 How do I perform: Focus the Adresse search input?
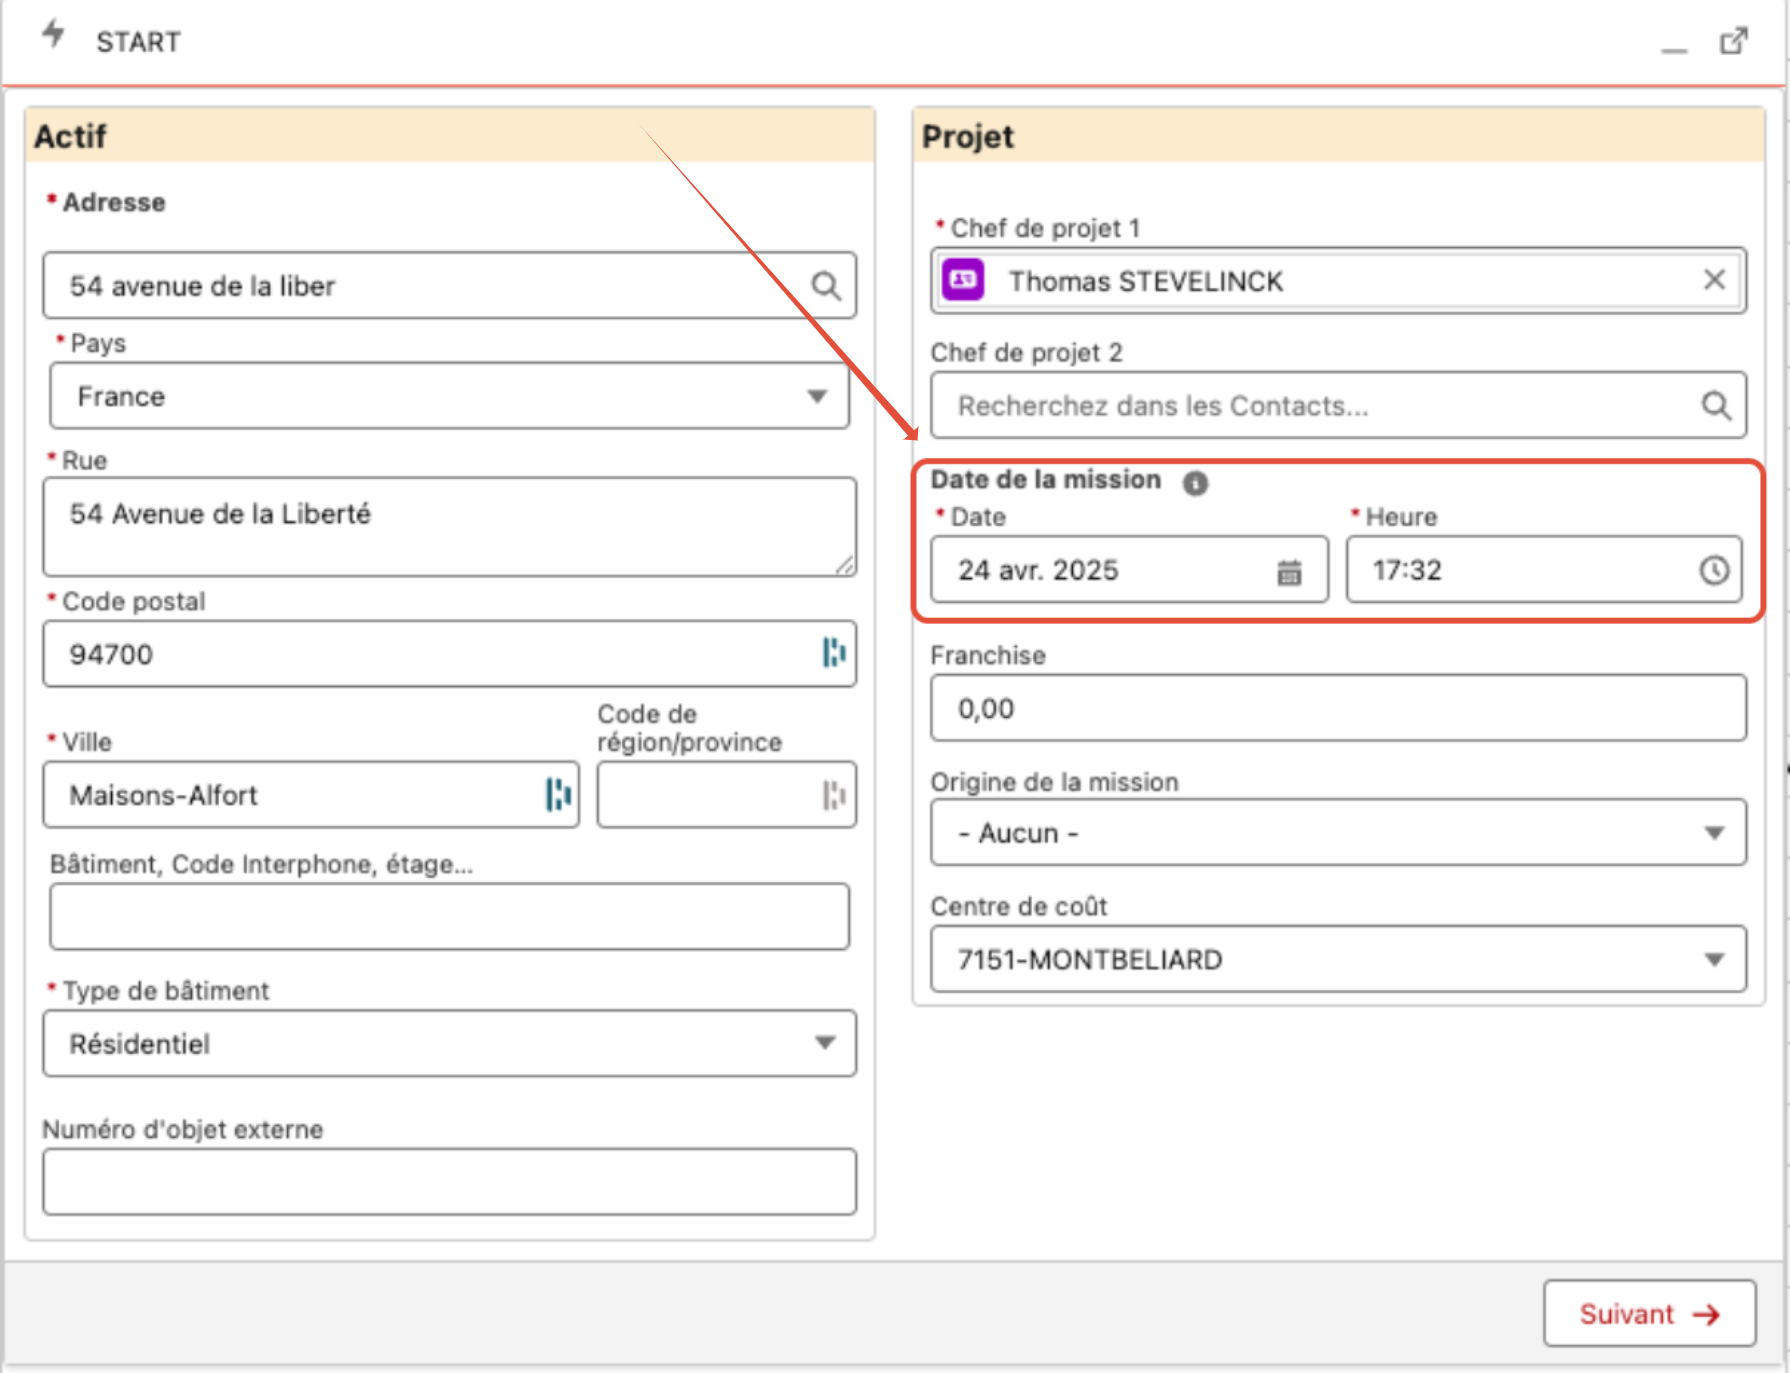pos(450,286)
